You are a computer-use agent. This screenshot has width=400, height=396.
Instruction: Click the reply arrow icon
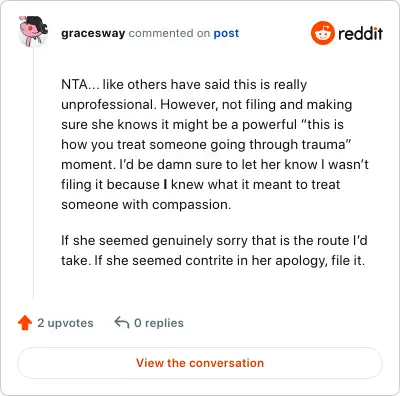pos(122,322)
